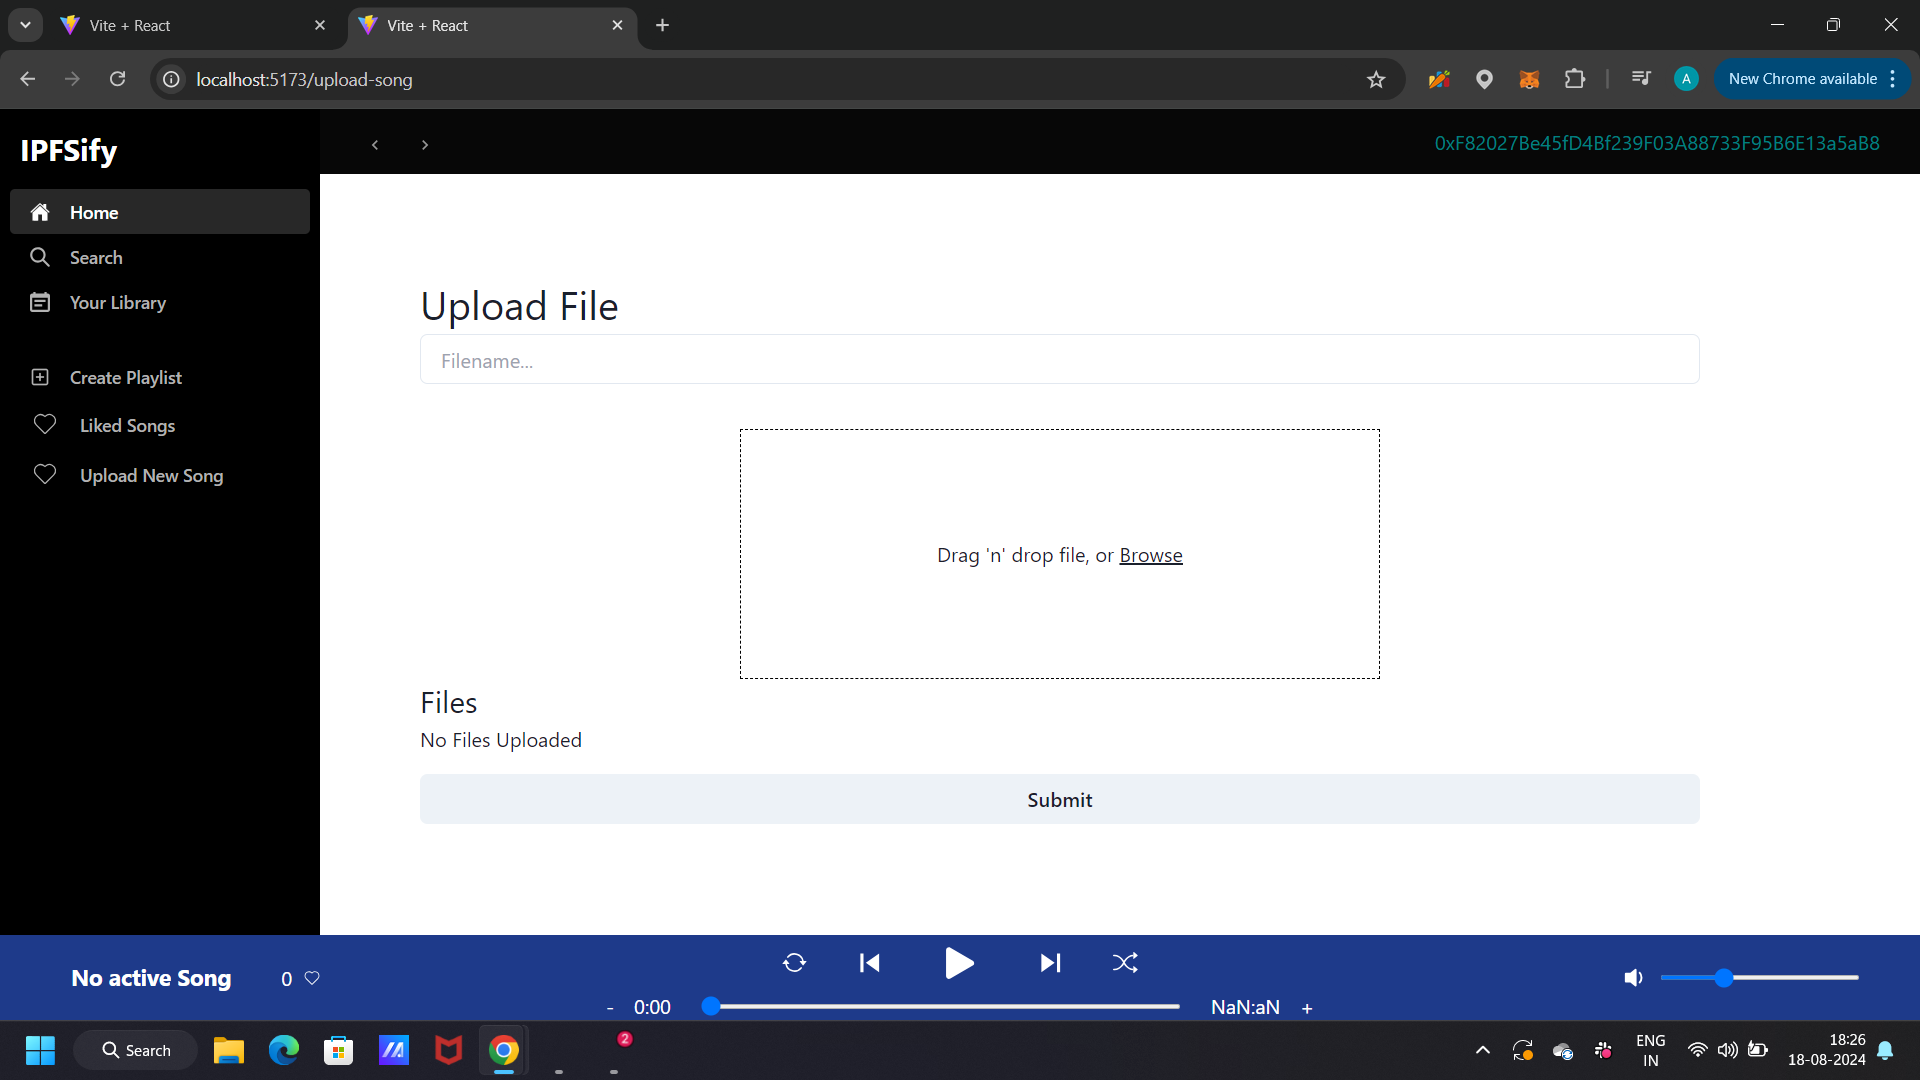
Task: Skip to next track icon
Action: click(1050, 963)
